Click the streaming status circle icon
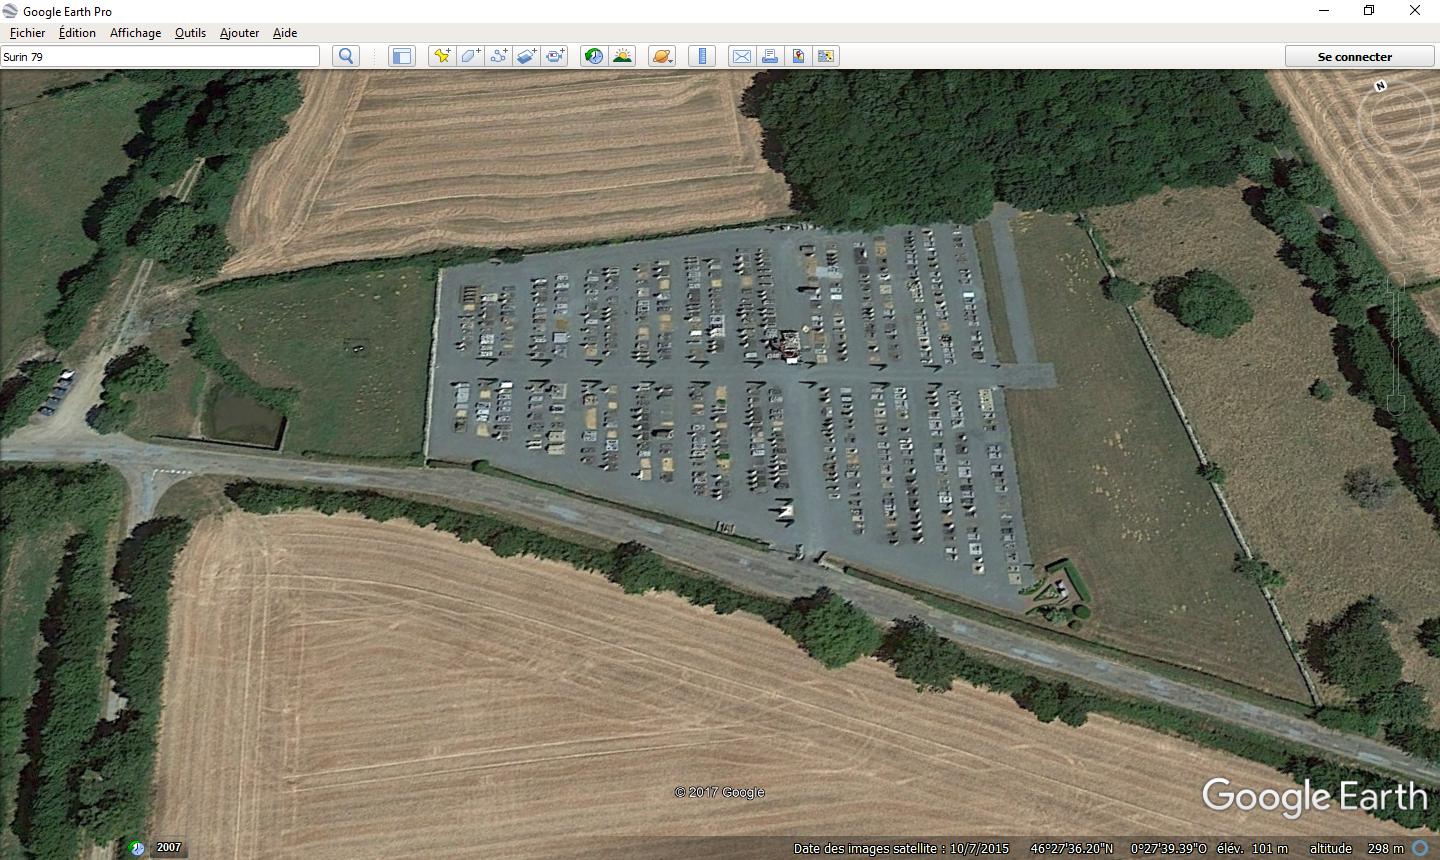The image size is (1440, 860). coord(1421,848)
